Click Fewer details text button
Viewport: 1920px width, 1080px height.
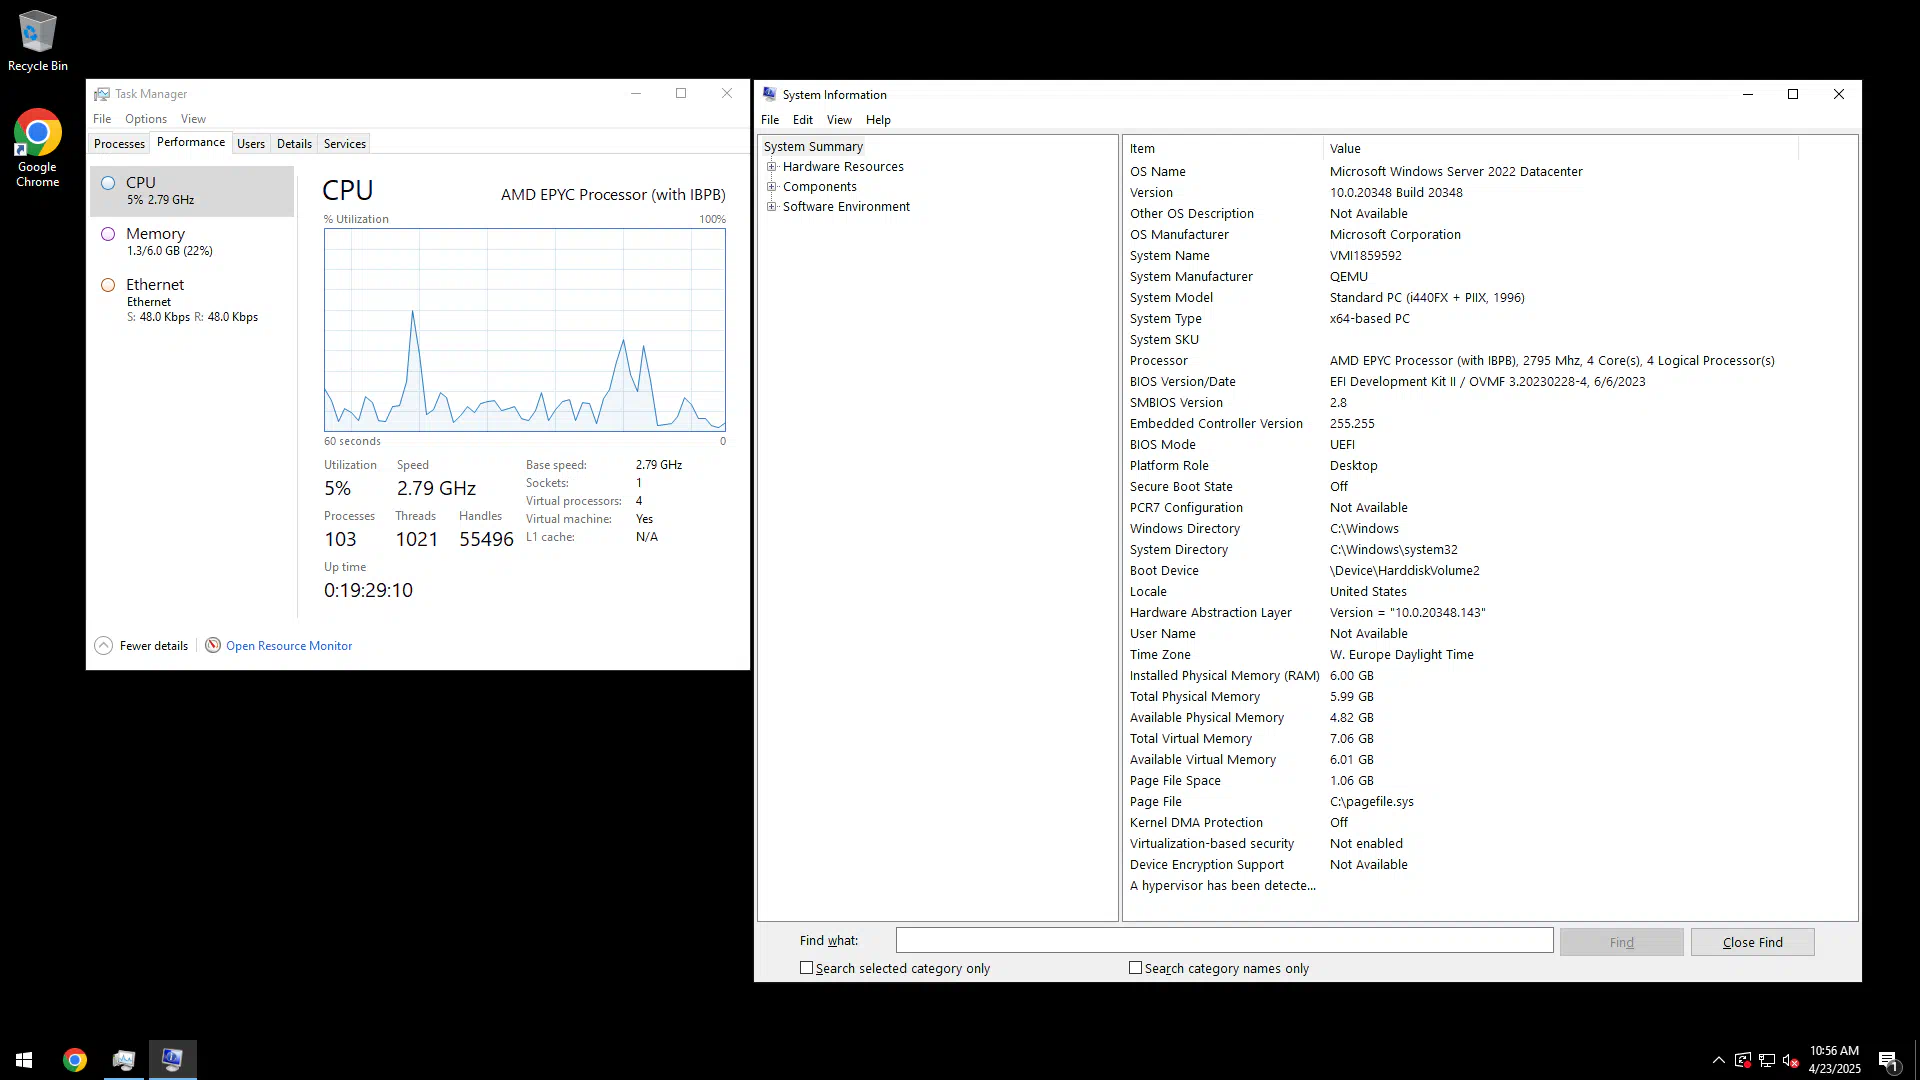[154, 646]
